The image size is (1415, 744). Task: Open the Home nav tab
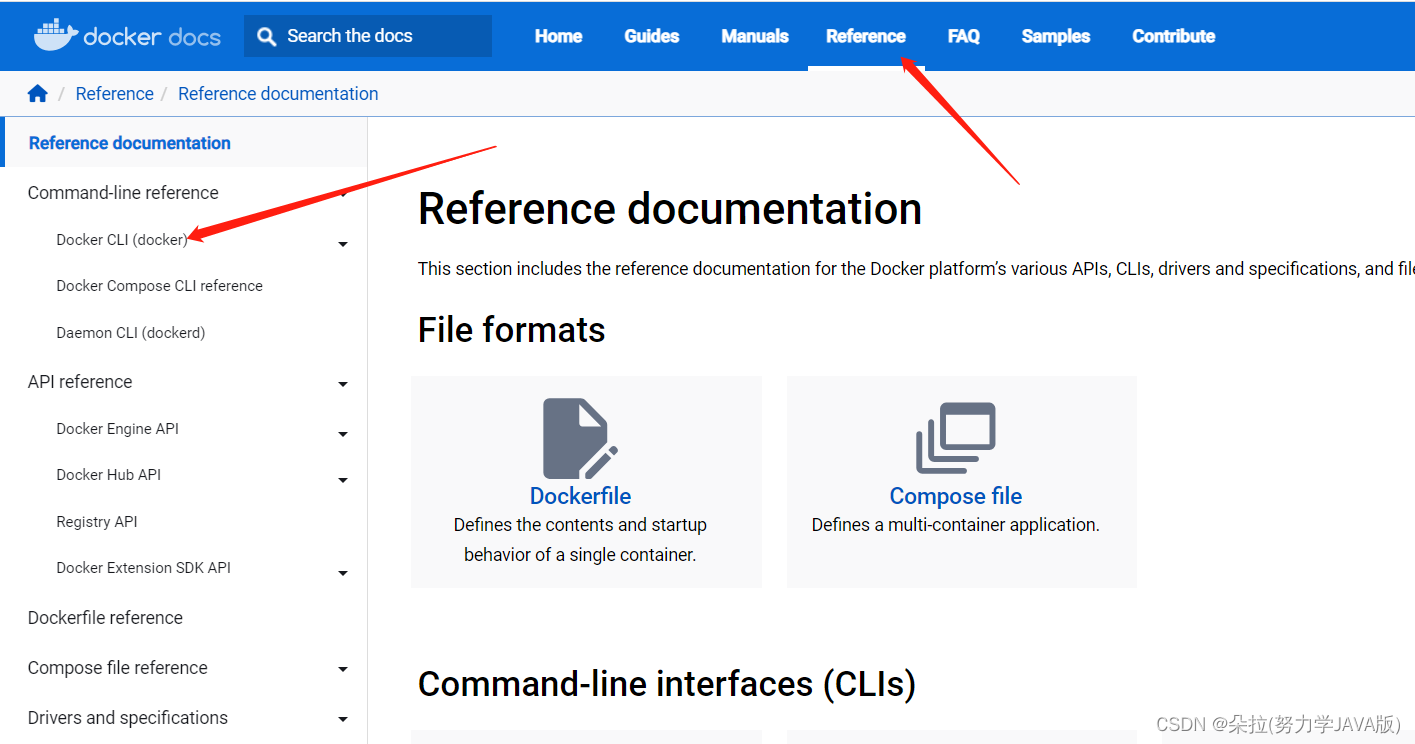558,36
